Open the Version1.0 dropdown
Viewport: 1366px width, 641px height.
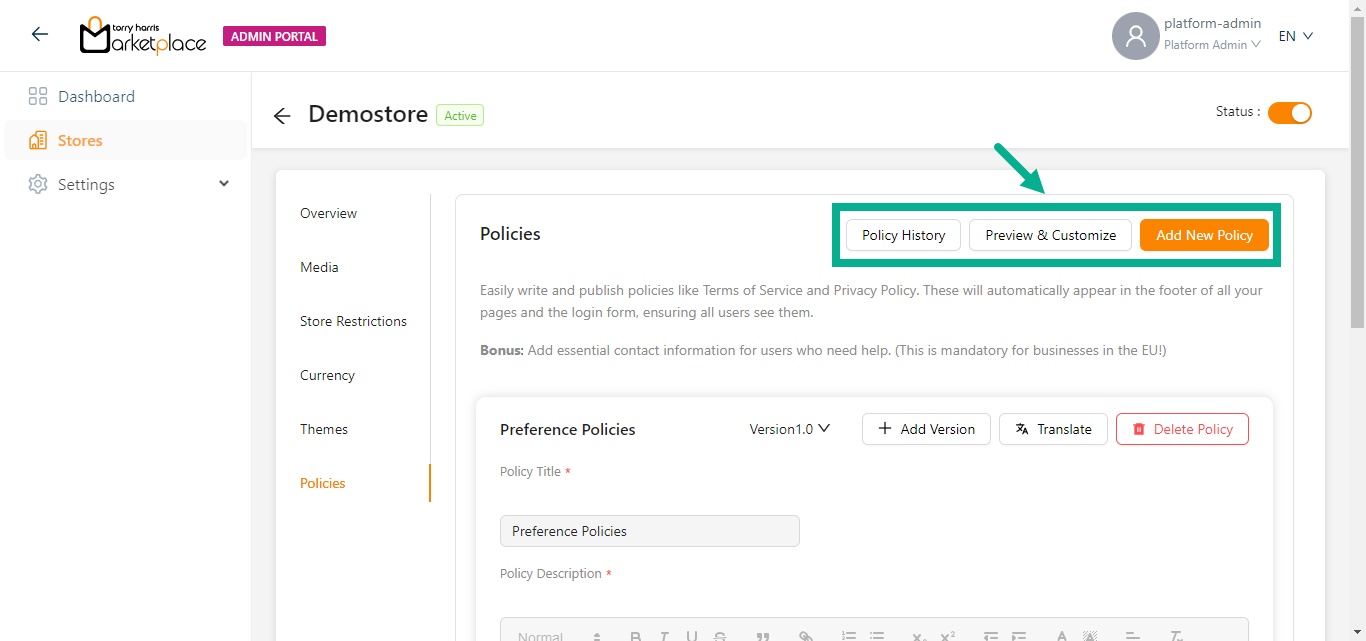[x=790, y=429]
